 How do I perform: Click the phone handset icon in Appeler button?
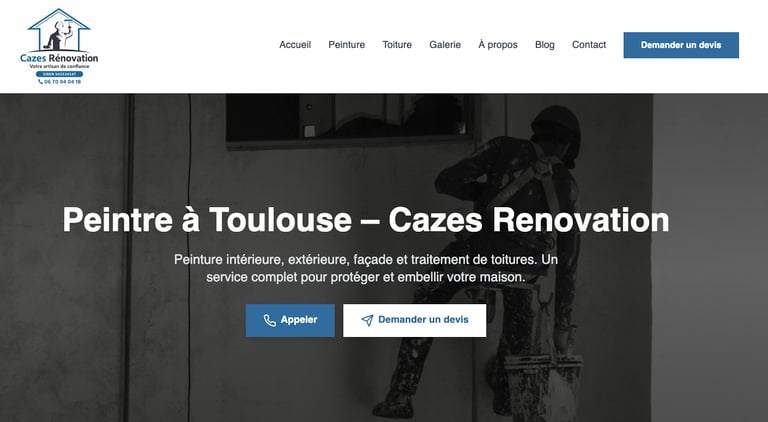coord(269,320)
